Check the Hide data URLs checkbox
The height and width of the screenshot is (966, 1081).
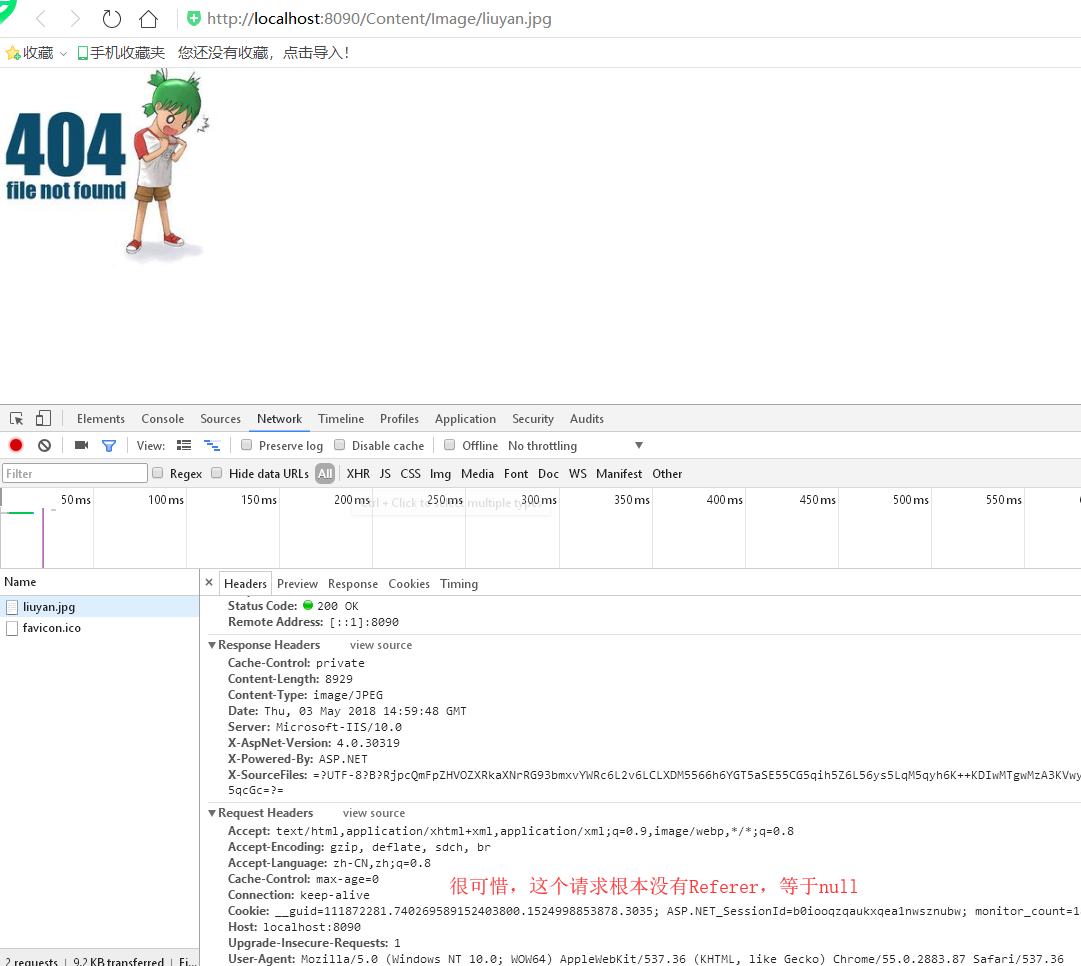(216, 473)
